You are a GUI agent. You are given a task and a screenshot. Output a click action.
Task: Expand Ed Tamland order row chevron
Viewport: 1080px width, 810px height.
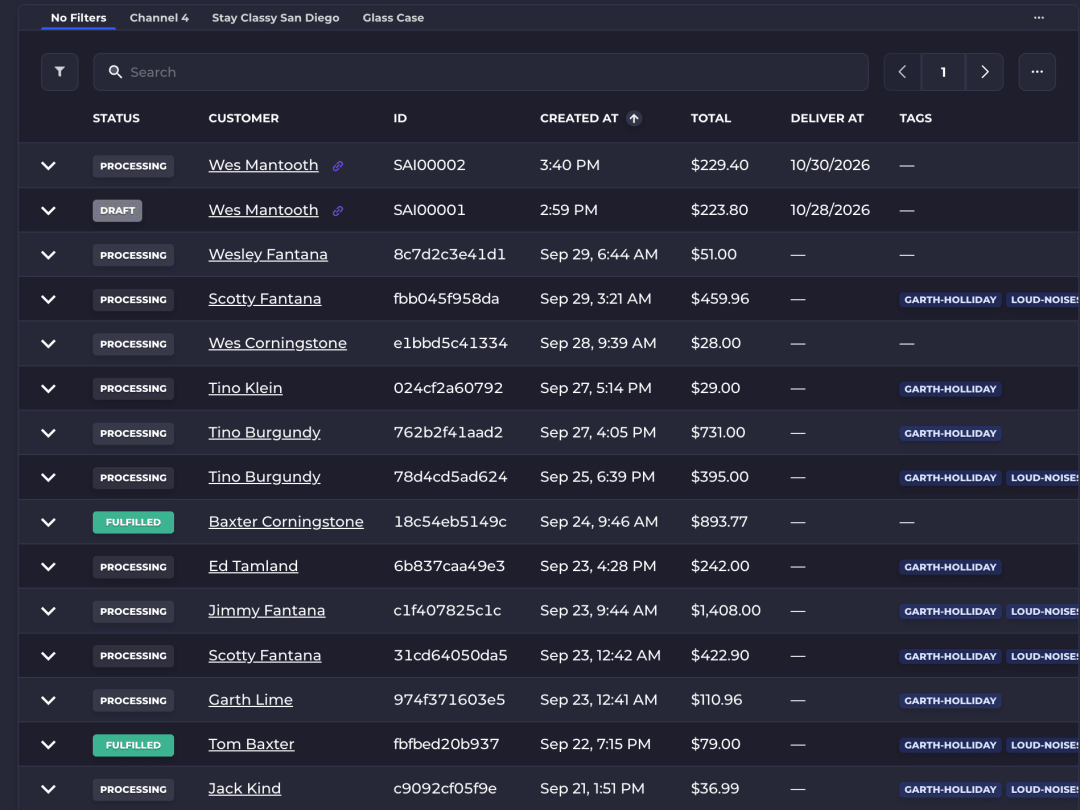coord(48,567)
